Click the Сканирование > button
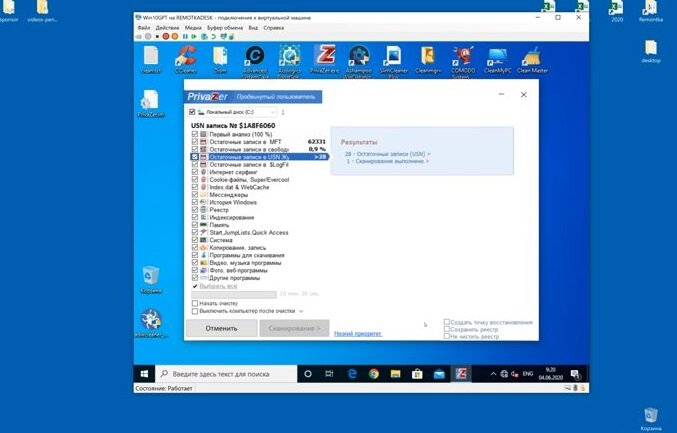 (294, 328)
